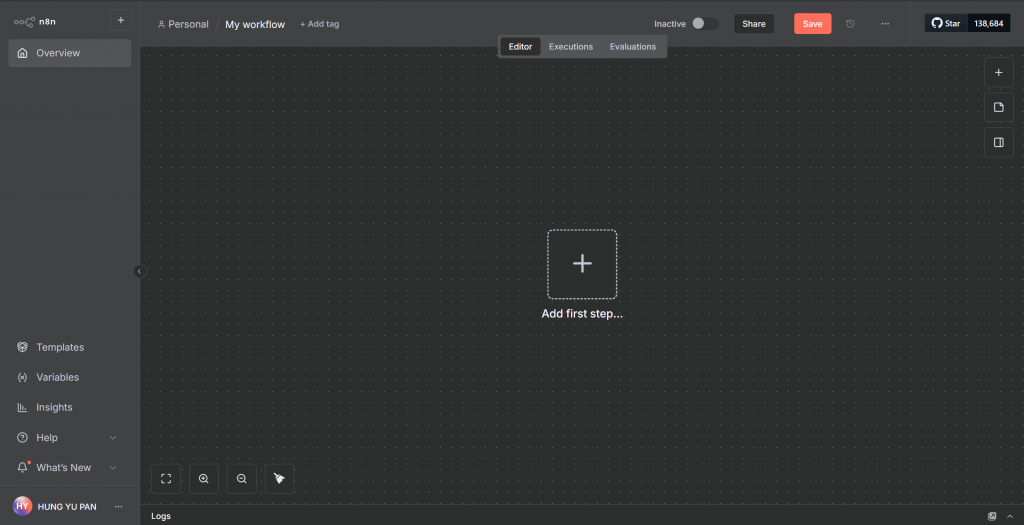Switch to the Evaluations tab

pyautogui.click(x=633, y=46)
